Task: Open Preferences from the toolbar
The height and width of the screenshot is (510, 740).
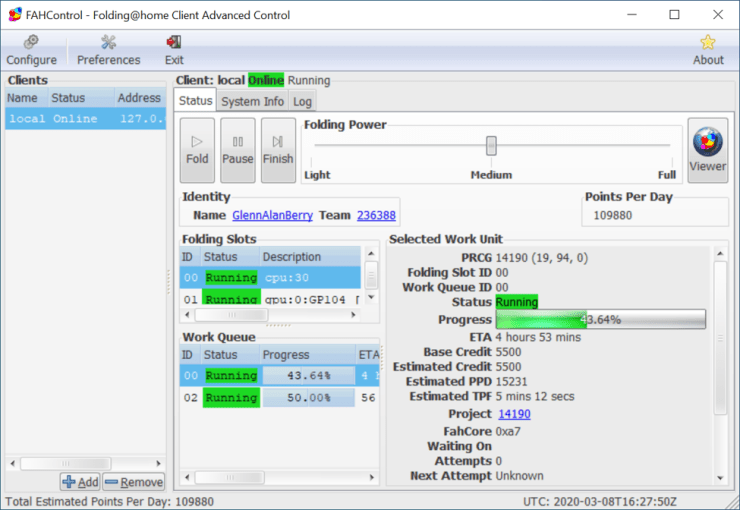Action: tap(109, 50)
